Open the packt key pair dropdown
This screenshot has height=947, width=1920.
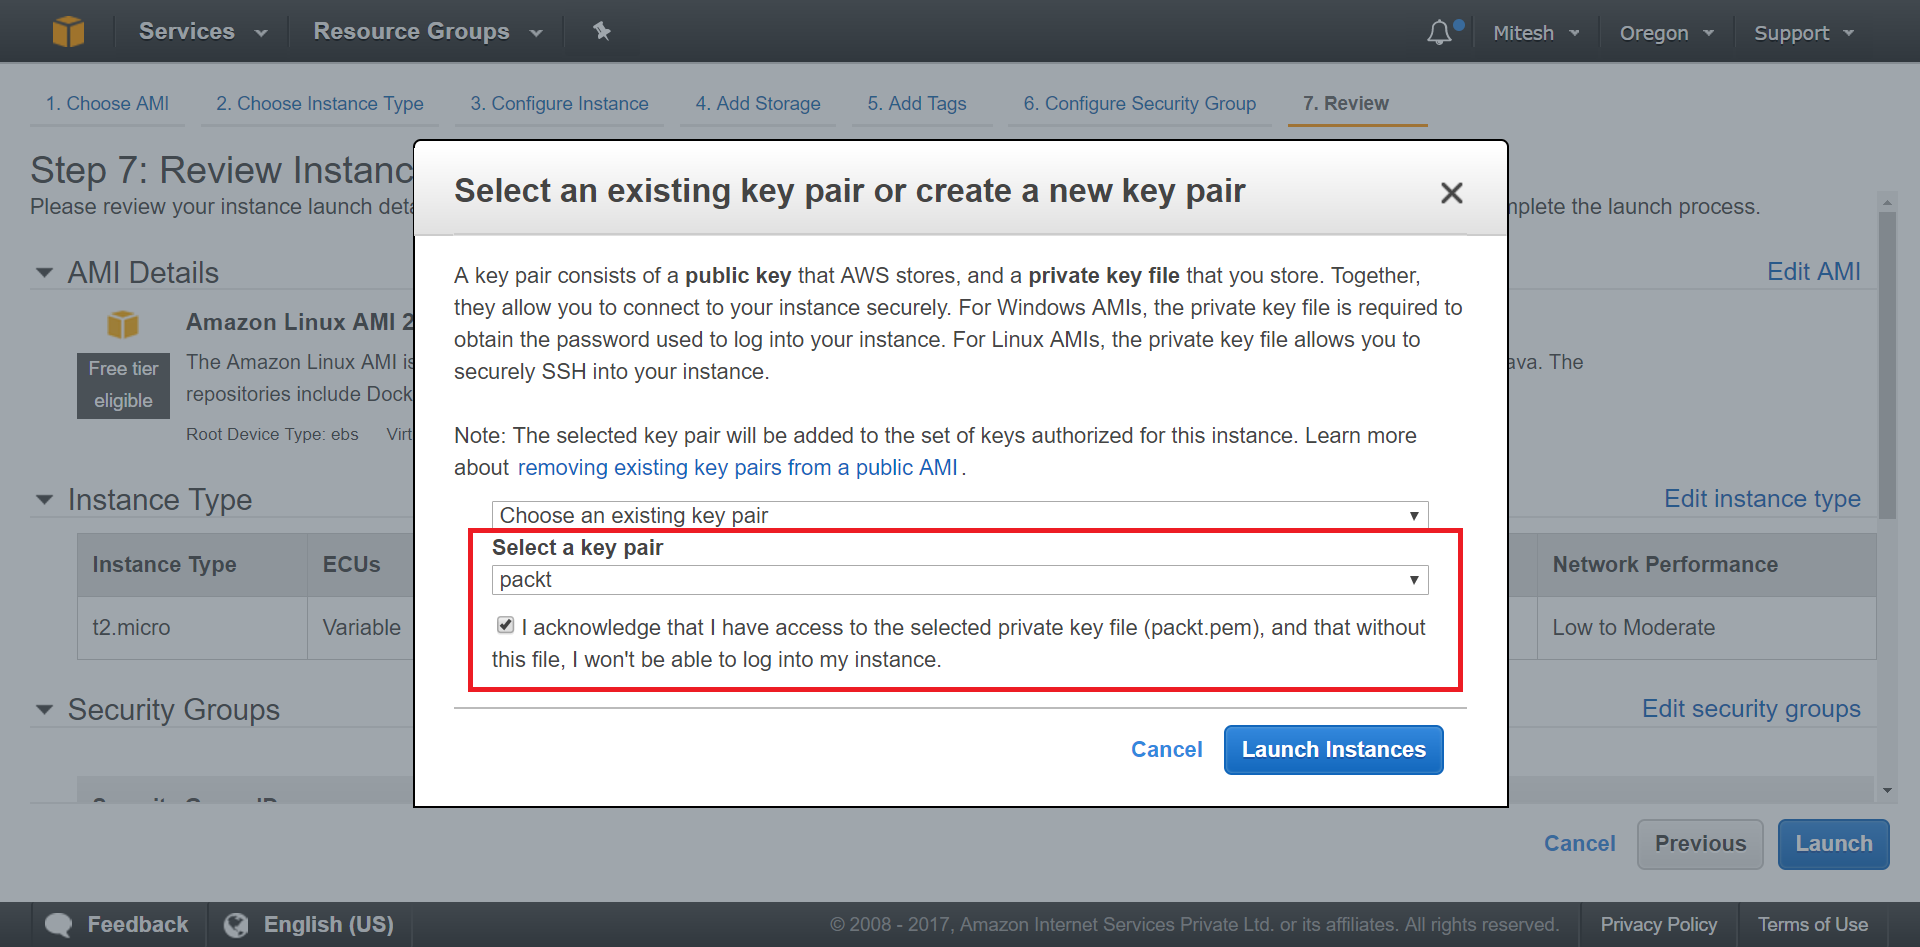960,580
